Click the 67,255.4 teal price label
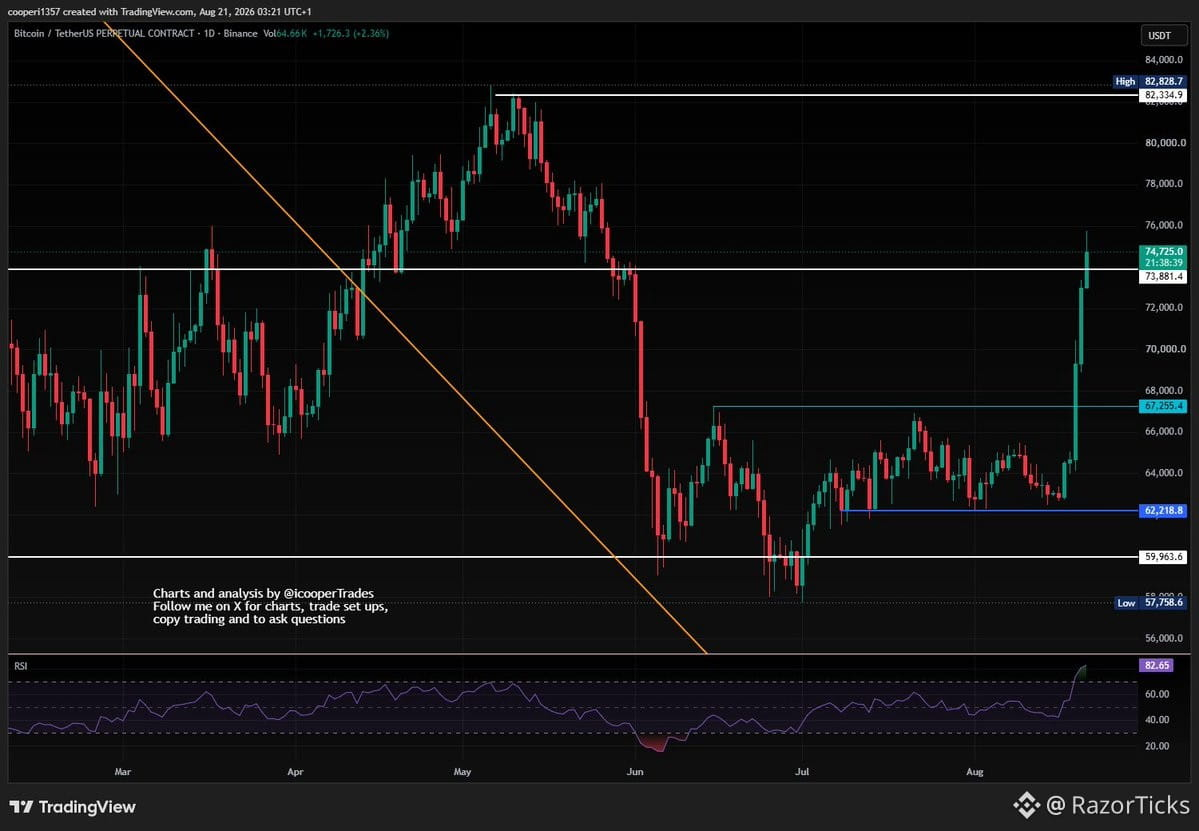The width and height of the screenshot is (1199, 831). pyautogui.click(x=1163, y=406)
